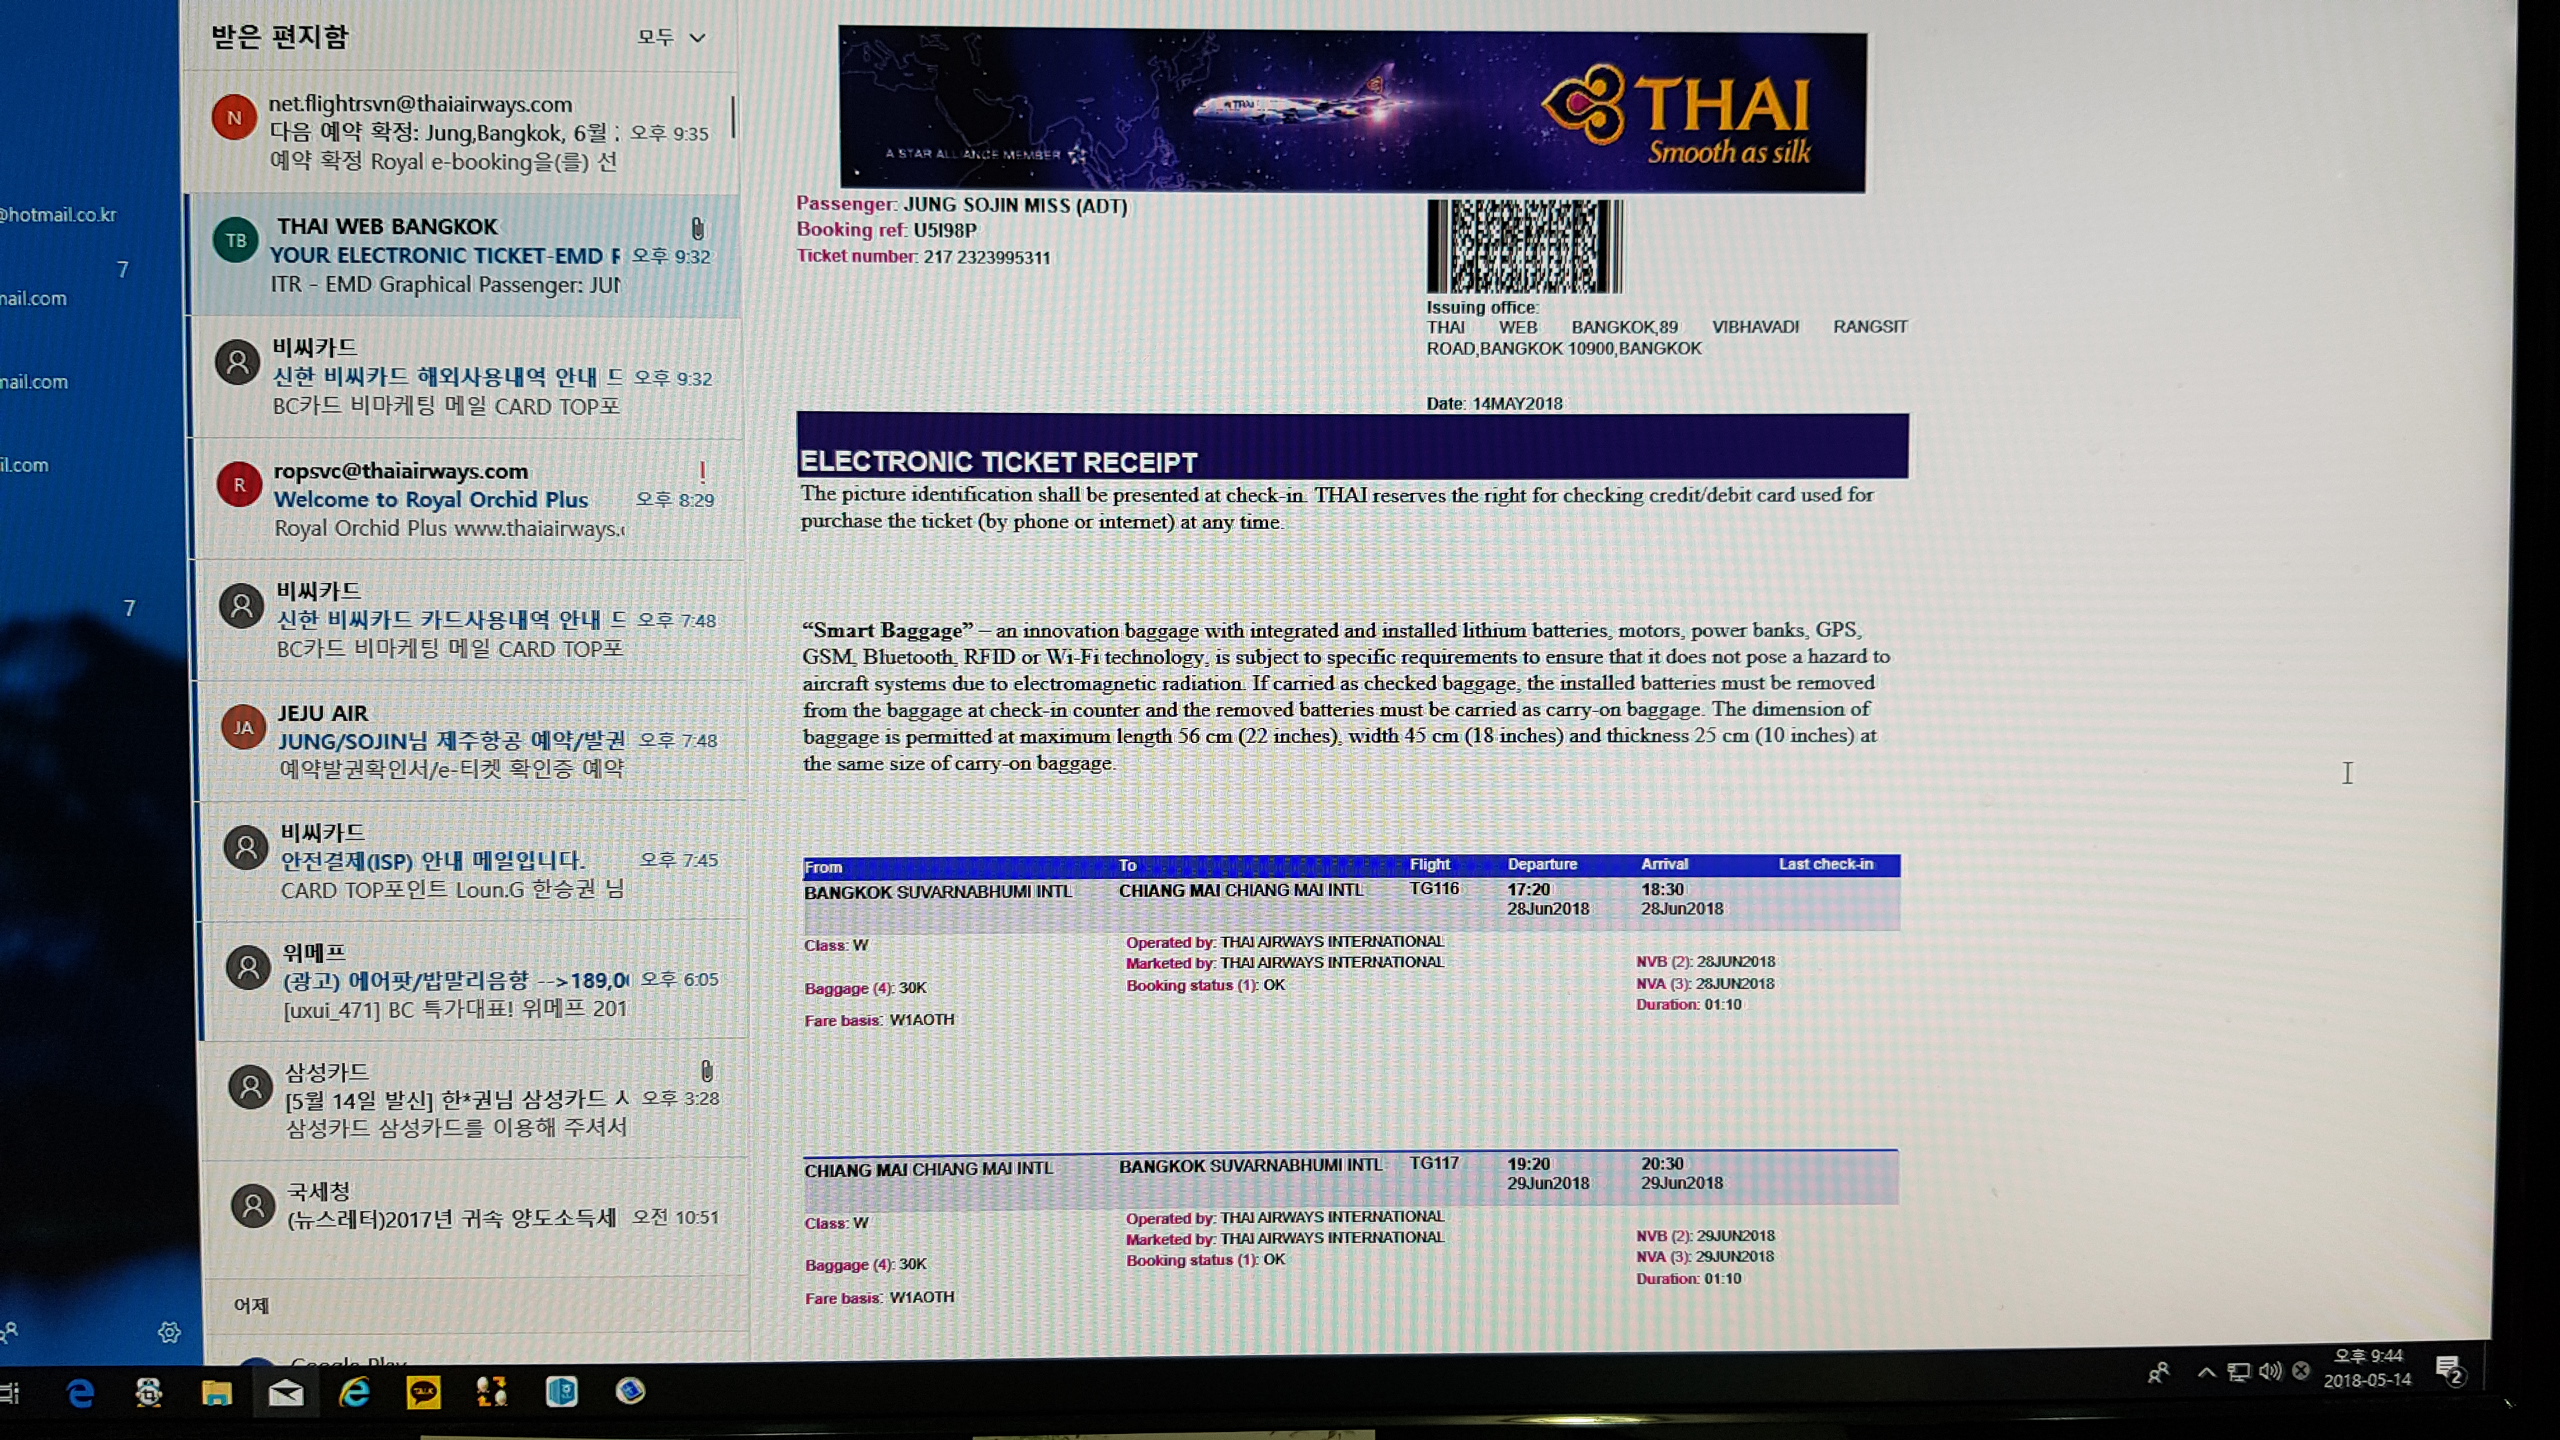Open 신한 비씨카드 해외사용내역 email
Viewport: 2560px width, 1440px height.
coord(465,377)
